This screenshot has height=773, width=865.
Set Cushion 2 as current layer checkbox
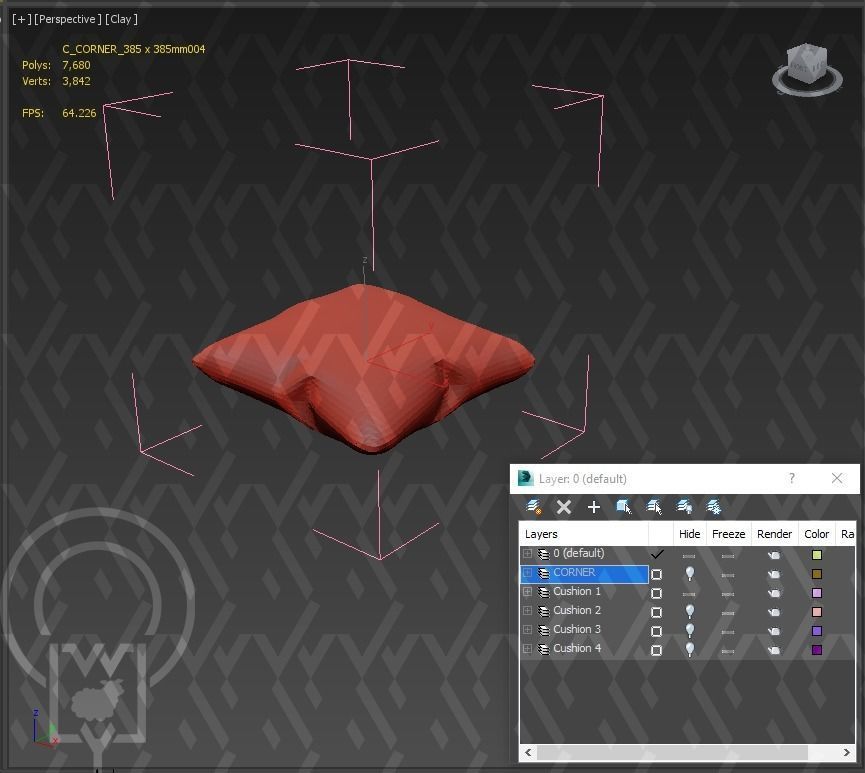pos(656,612)
